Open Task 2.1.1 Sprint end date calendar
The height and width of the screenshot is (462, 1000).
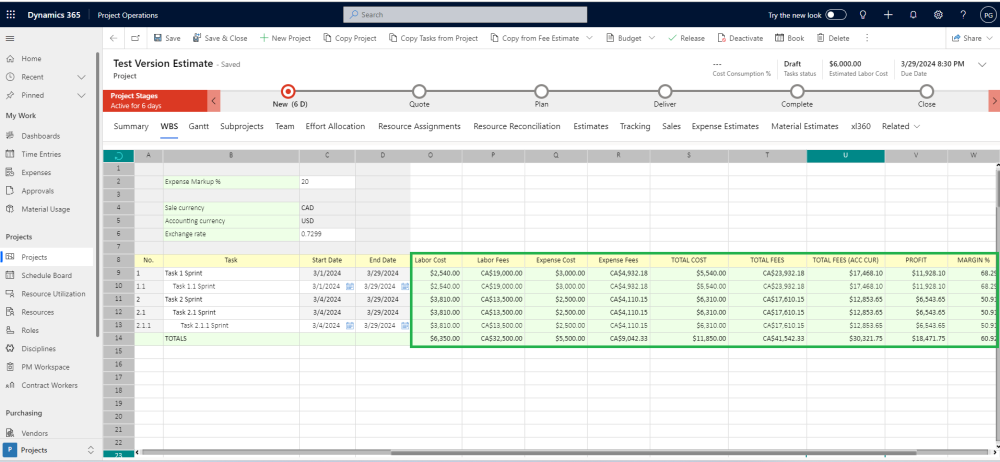404,325
